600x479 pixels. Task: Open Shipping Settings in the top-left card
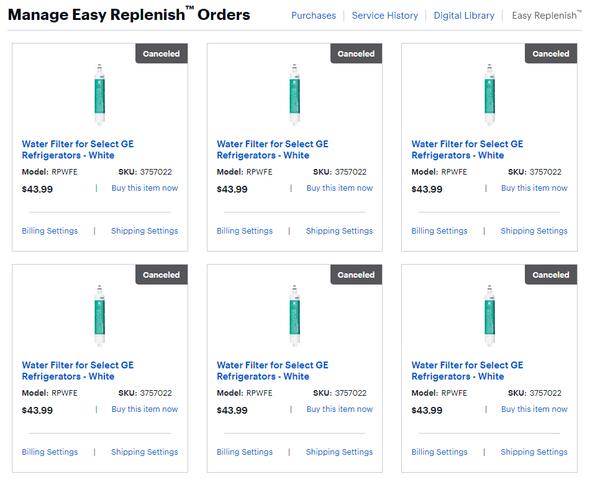pyautogui.click(x=144, y=231)
